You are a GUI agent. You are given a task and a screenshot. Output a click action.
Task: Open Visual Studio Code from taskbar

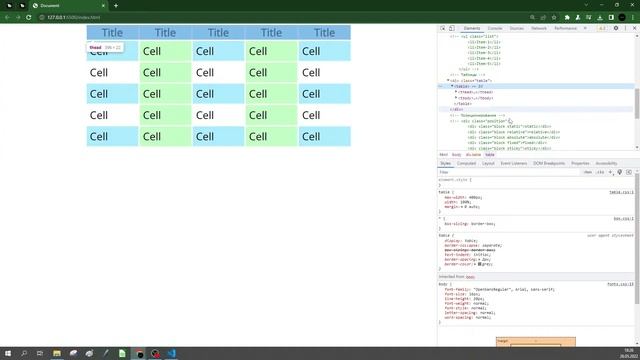tap(171, 353)
